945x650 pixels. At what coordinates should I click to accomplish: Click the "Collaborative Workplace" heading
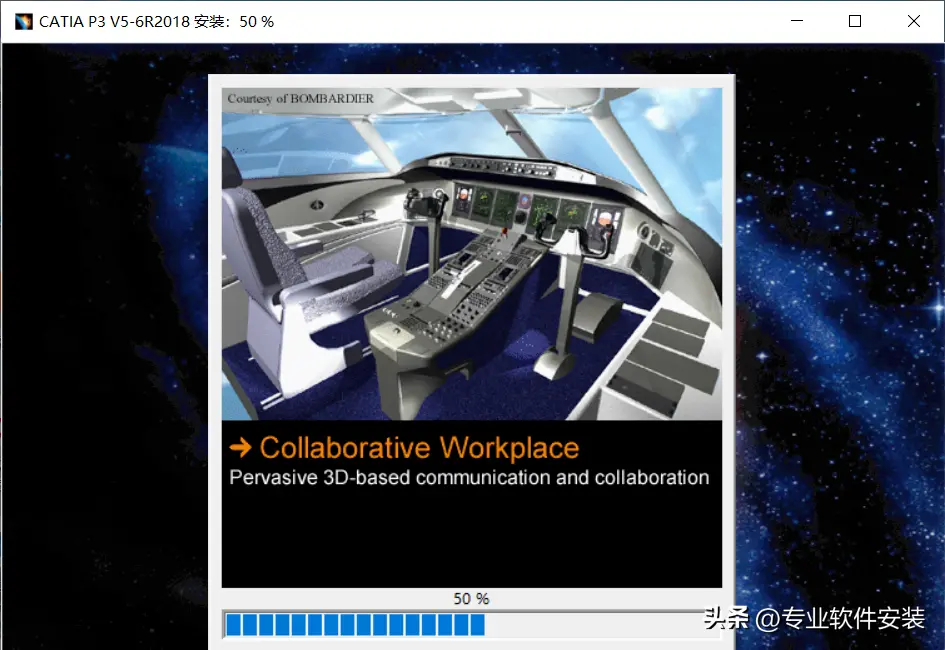click(x=419, y=448)
